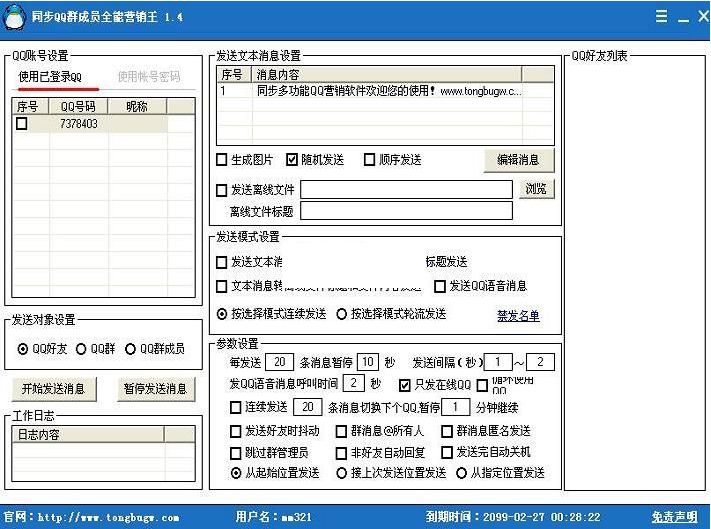Switch to the 使用帐号密码 tab
The image size is (711, 529).
(x=149, y=77)
